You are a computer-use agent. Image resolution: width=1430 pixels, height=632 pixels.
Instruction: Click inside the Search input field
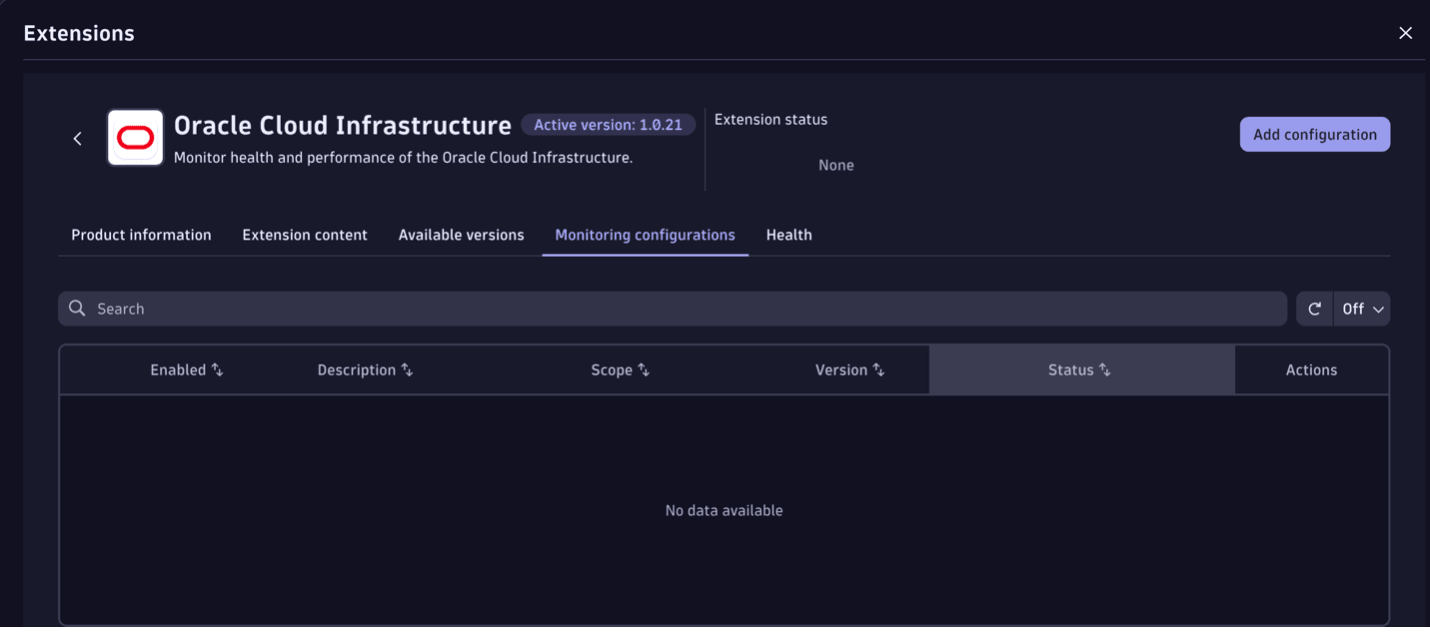click(x=400, y=308)
